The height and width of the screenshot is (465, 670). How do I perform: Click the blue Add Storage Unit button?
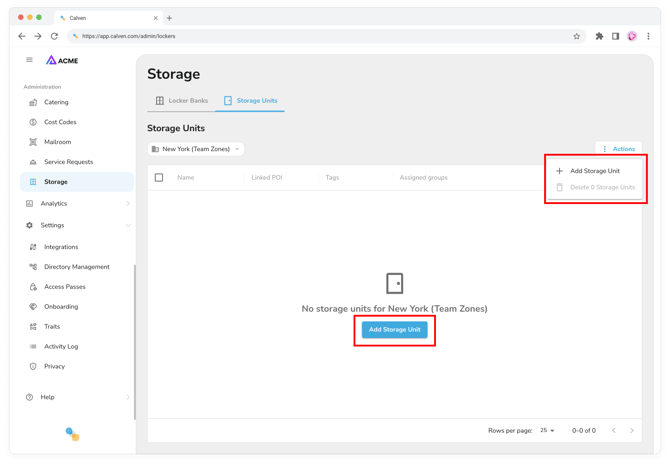click(x=394, y=330)
